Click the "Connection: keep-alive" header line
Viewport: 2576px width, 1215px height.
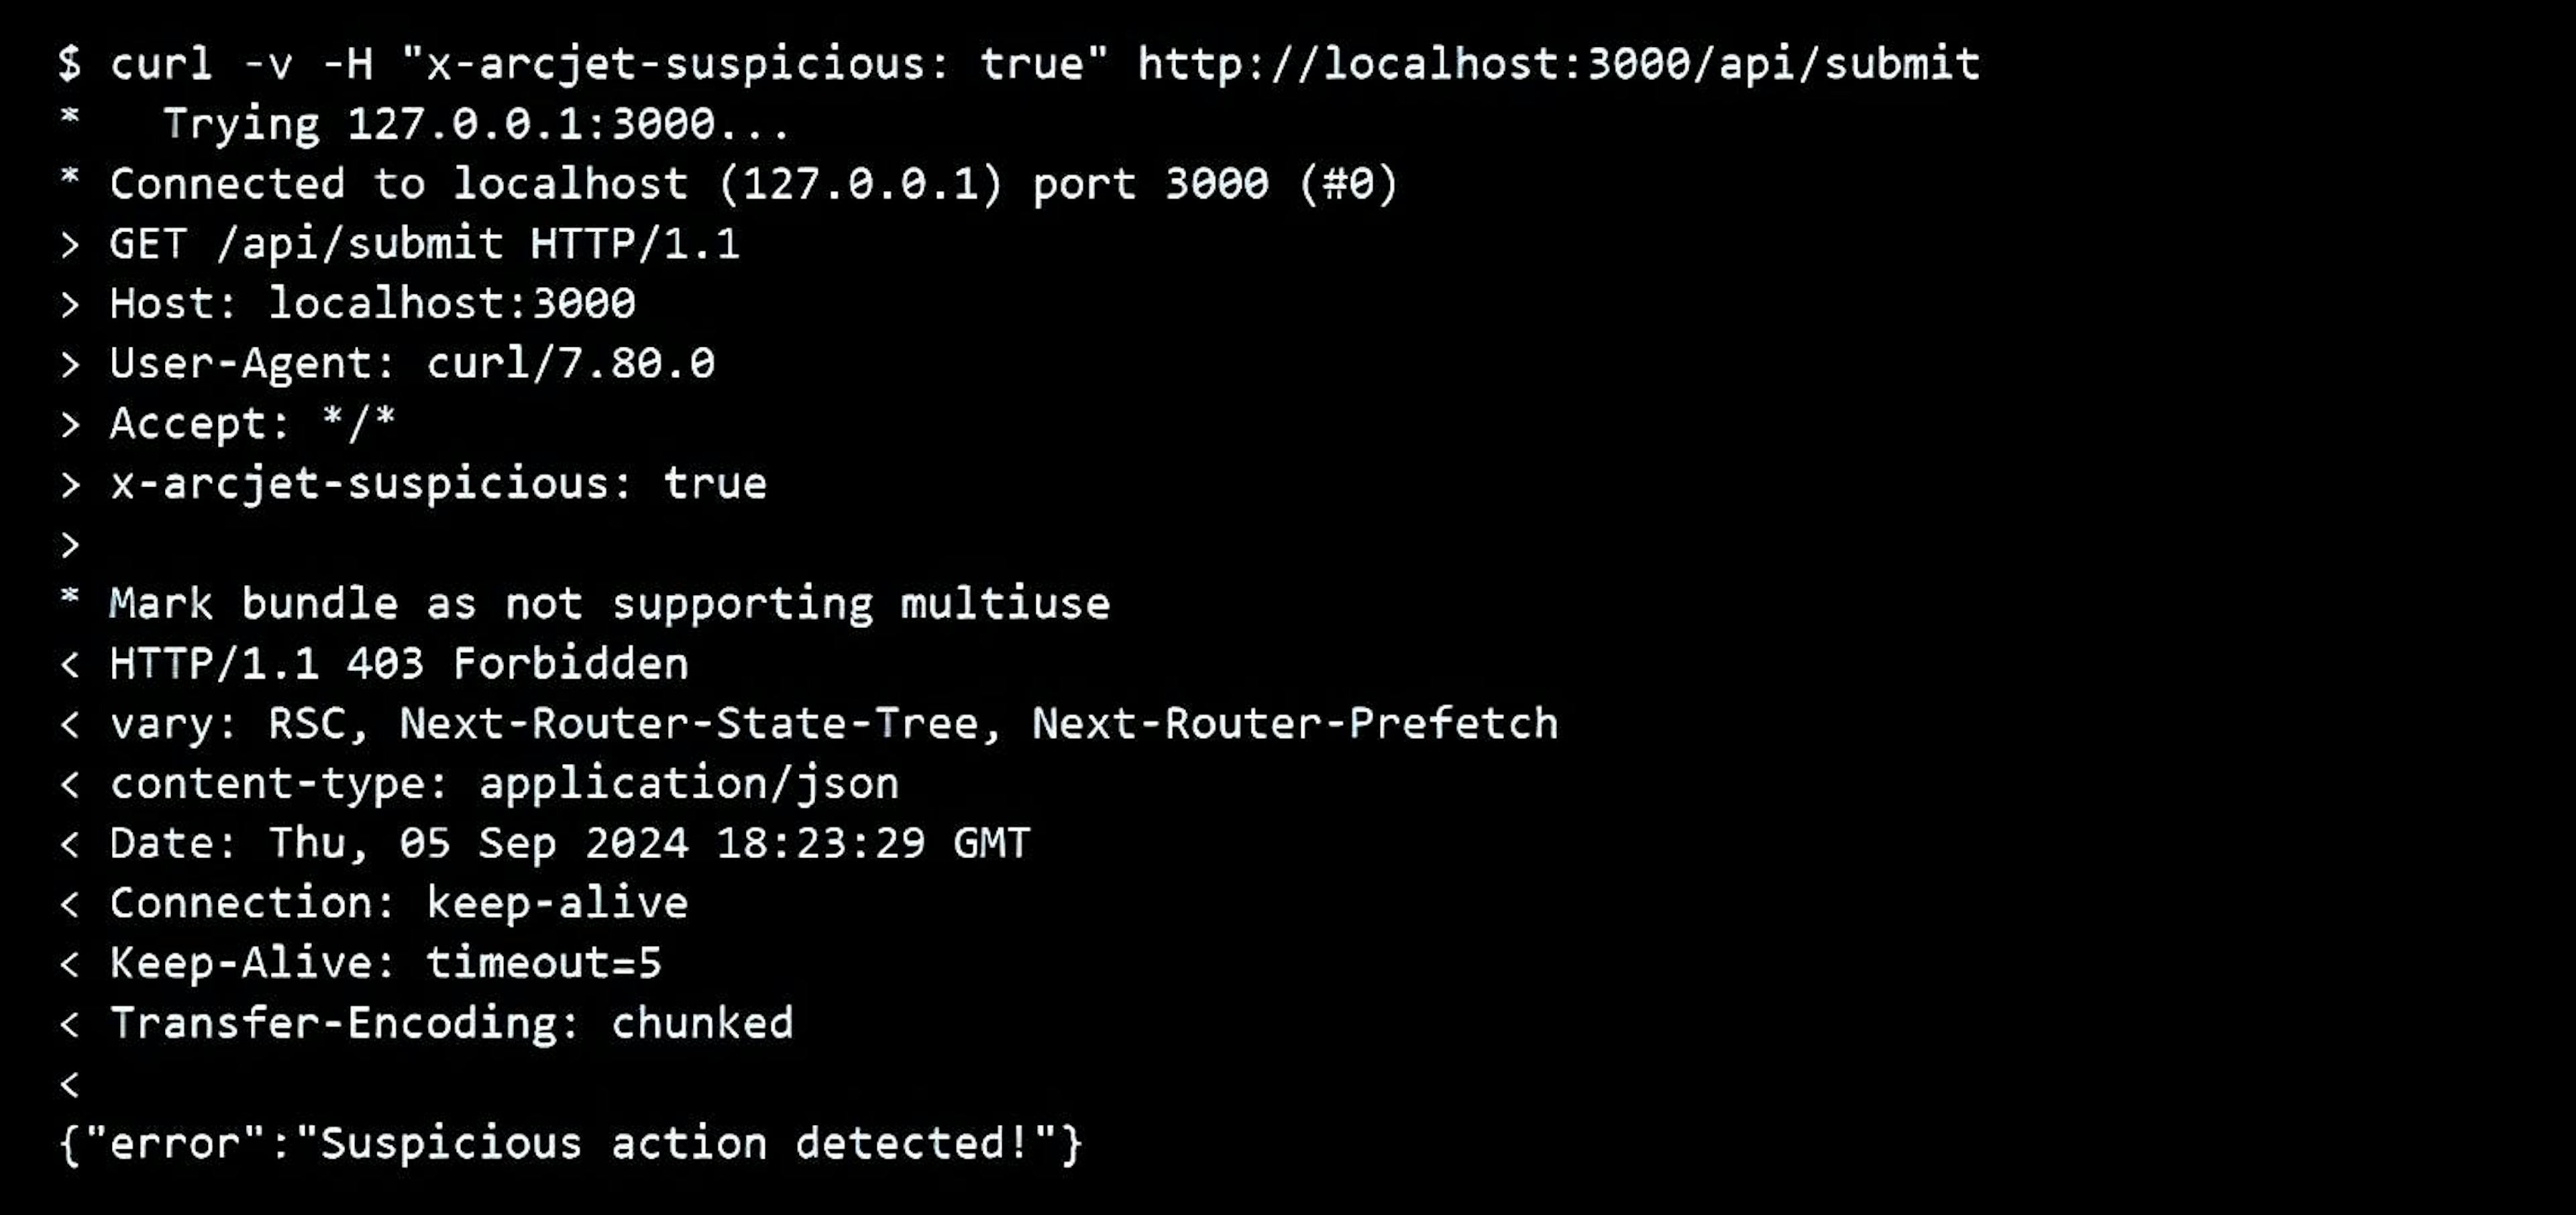398,903
